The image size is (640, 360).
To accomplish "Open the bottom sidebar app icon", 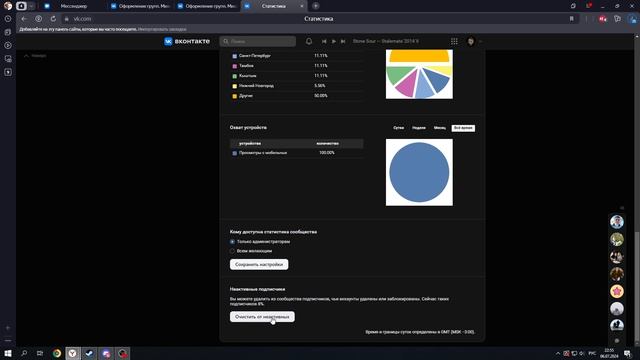I will pyautogui.click(x=8, y=72).
